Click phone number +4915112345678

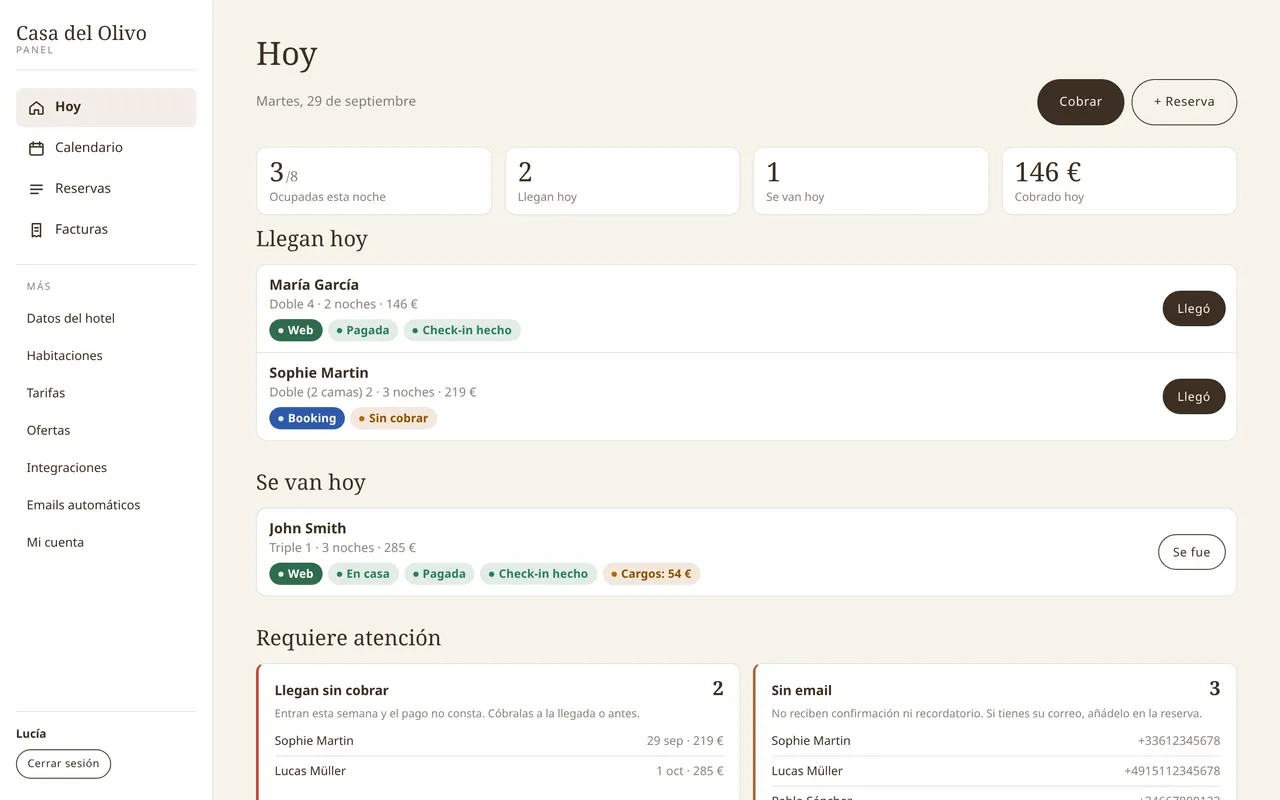1172,771
